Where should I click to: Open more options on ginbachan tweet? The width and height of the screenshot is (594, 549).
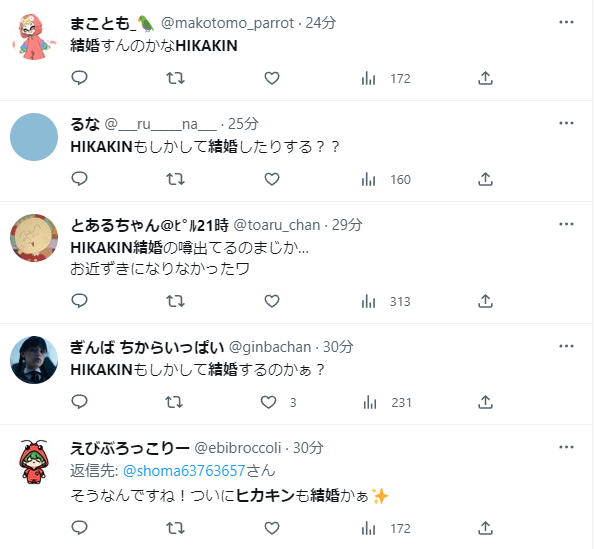click(x=566, y=346)
